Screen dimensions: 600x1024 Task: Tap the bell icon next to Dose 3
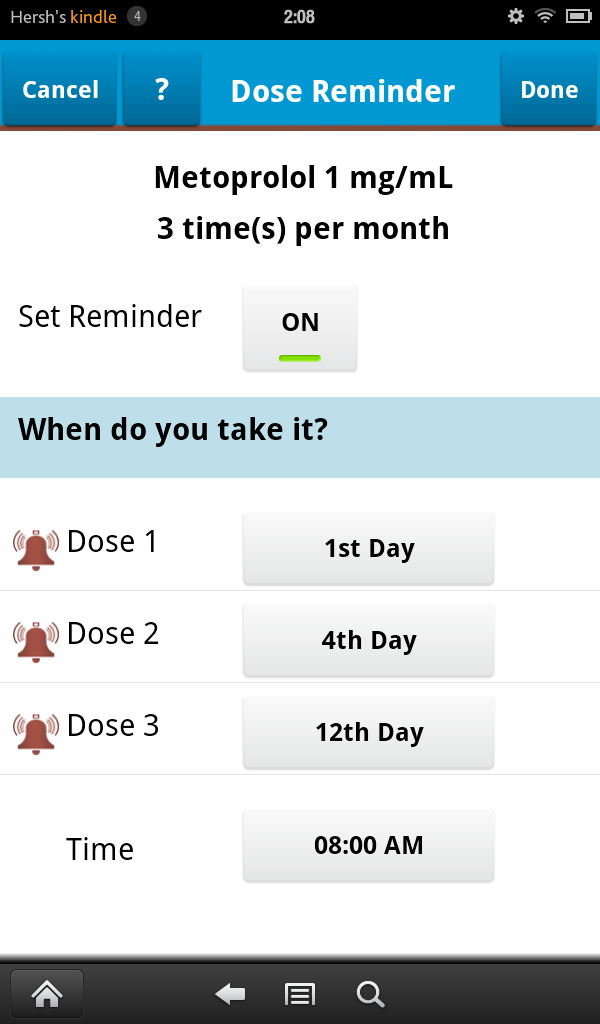point(35,731)
